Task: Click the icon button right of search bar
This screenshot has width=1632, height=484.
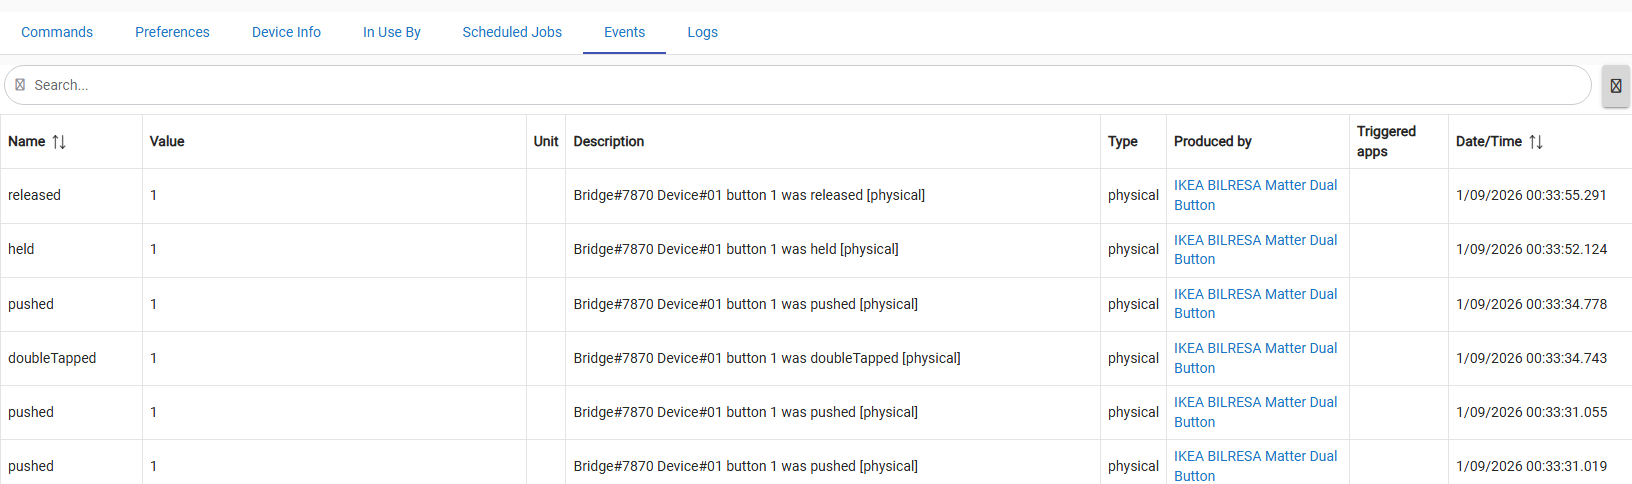Action: (x=1615, y=86)
